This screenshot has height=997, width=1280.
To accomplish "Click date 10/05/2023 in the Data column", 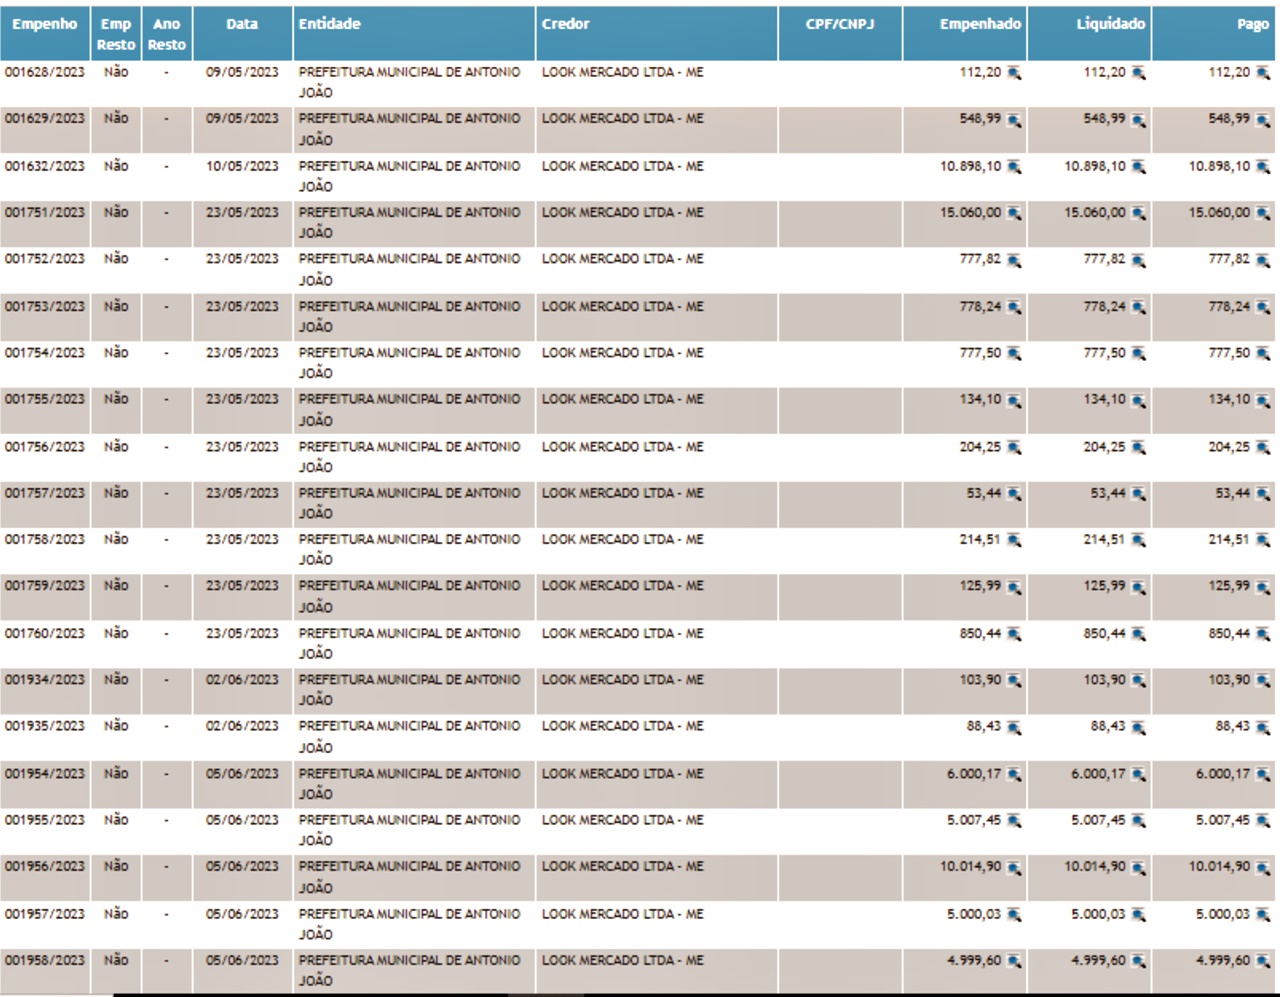I will point(242,166).
